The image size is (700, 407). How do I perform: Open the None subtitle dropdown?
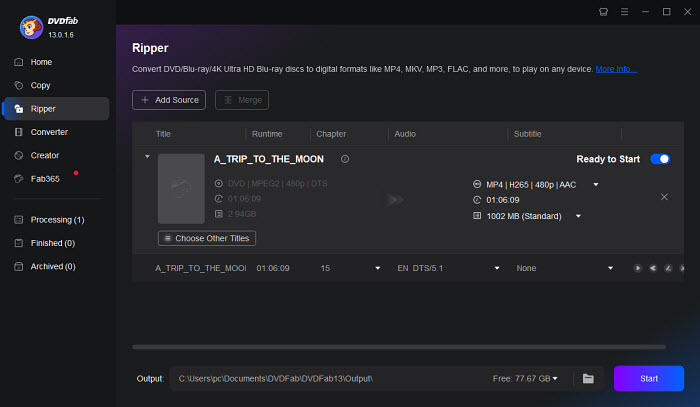[610, 268]
